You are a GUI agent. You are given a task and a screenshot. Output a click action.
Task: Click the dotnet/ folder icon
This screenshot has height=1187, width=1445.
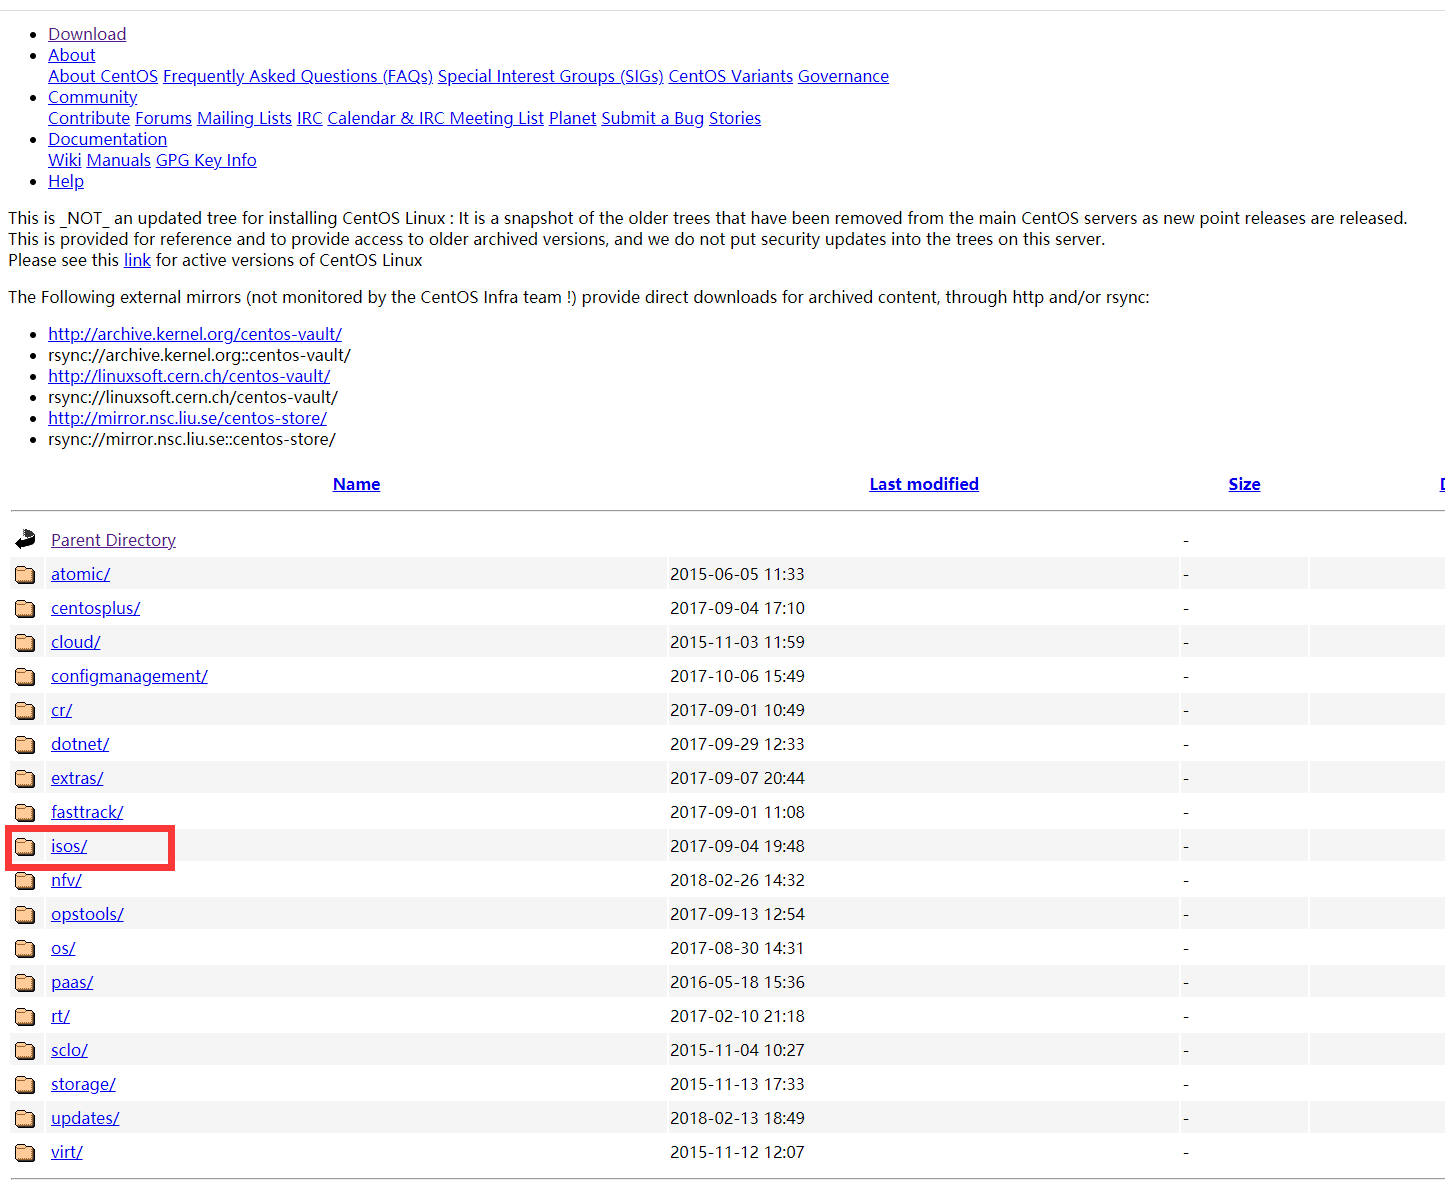click(25, 744)
